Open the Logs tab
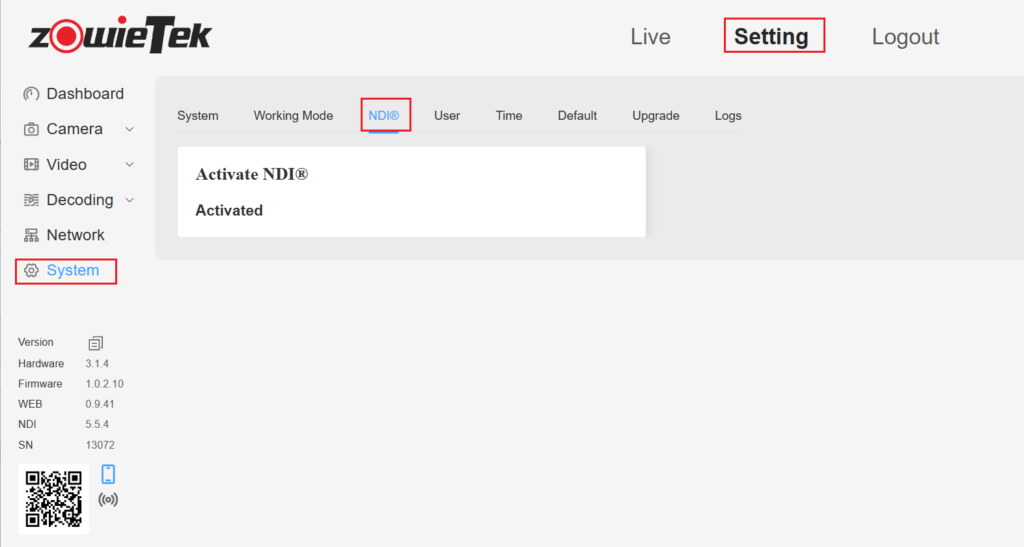1024x547 pixels. point(728,116)
